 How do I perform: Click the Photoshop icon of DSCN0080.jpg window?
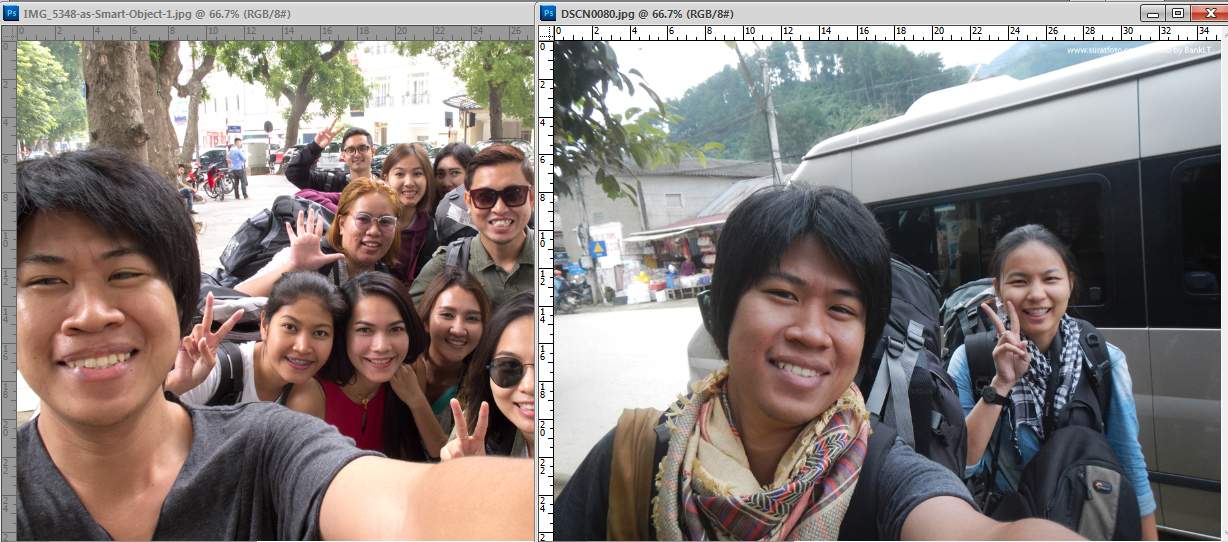point(548,13)
